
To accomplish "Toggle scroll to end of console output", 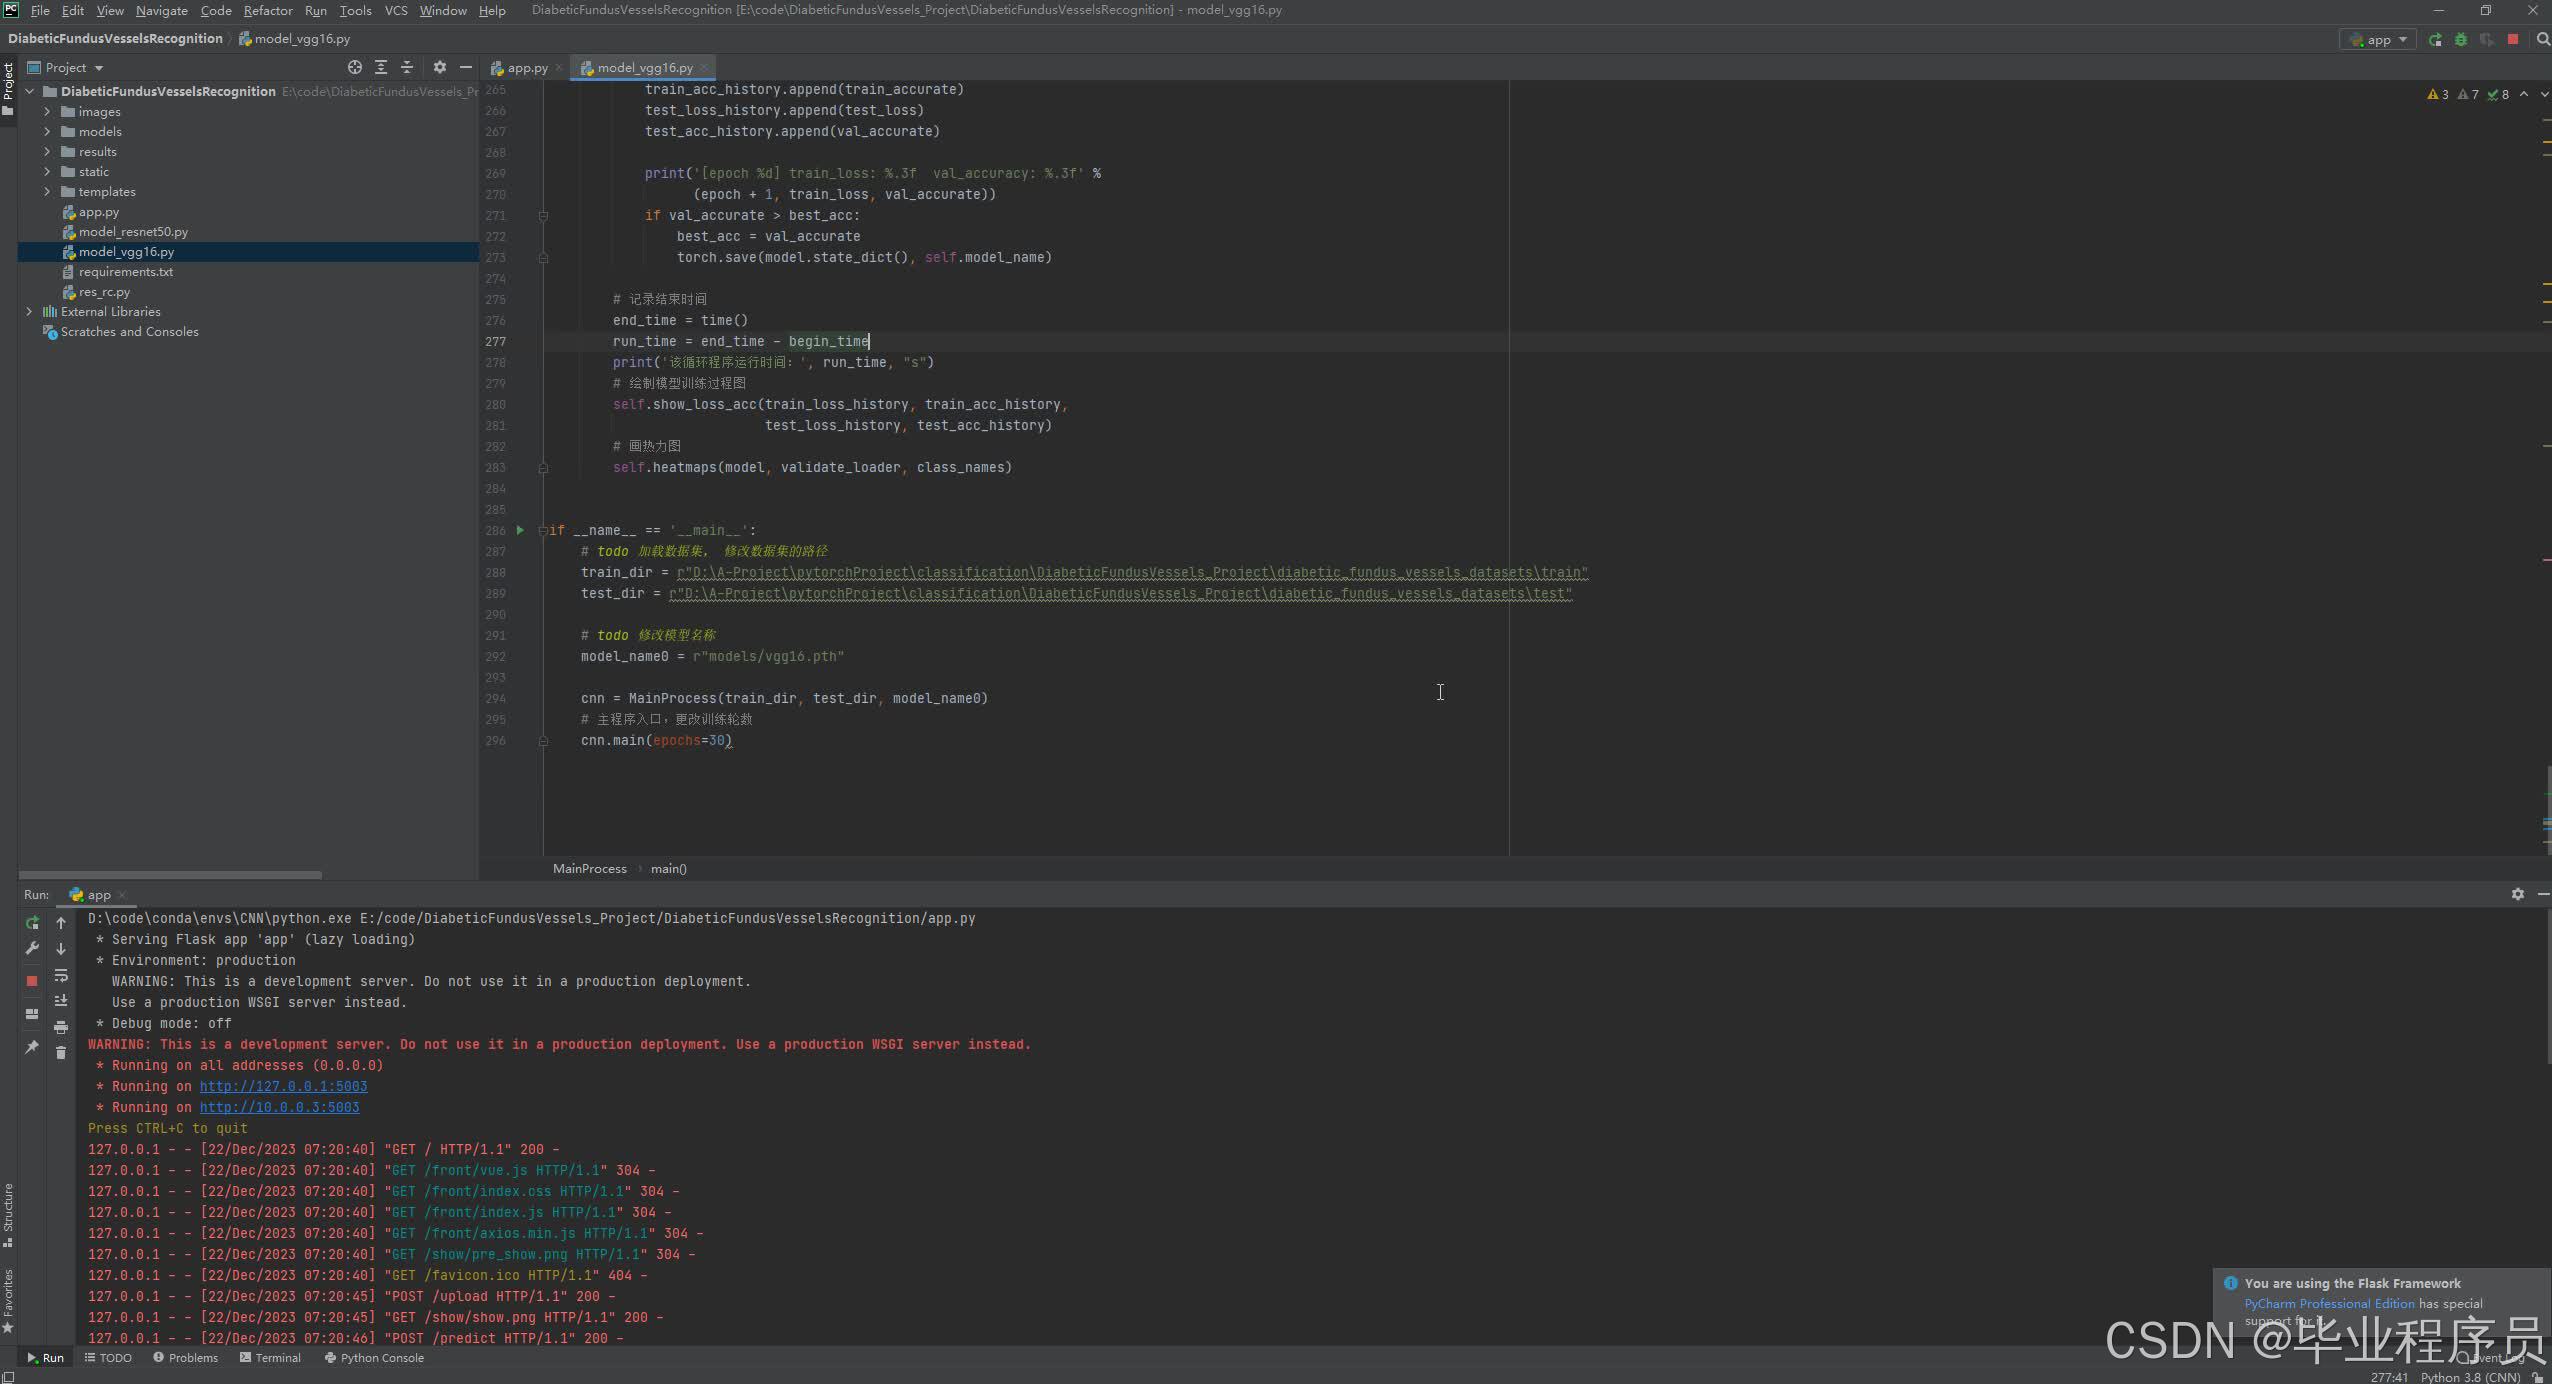I will click(x=61, y=1001).
